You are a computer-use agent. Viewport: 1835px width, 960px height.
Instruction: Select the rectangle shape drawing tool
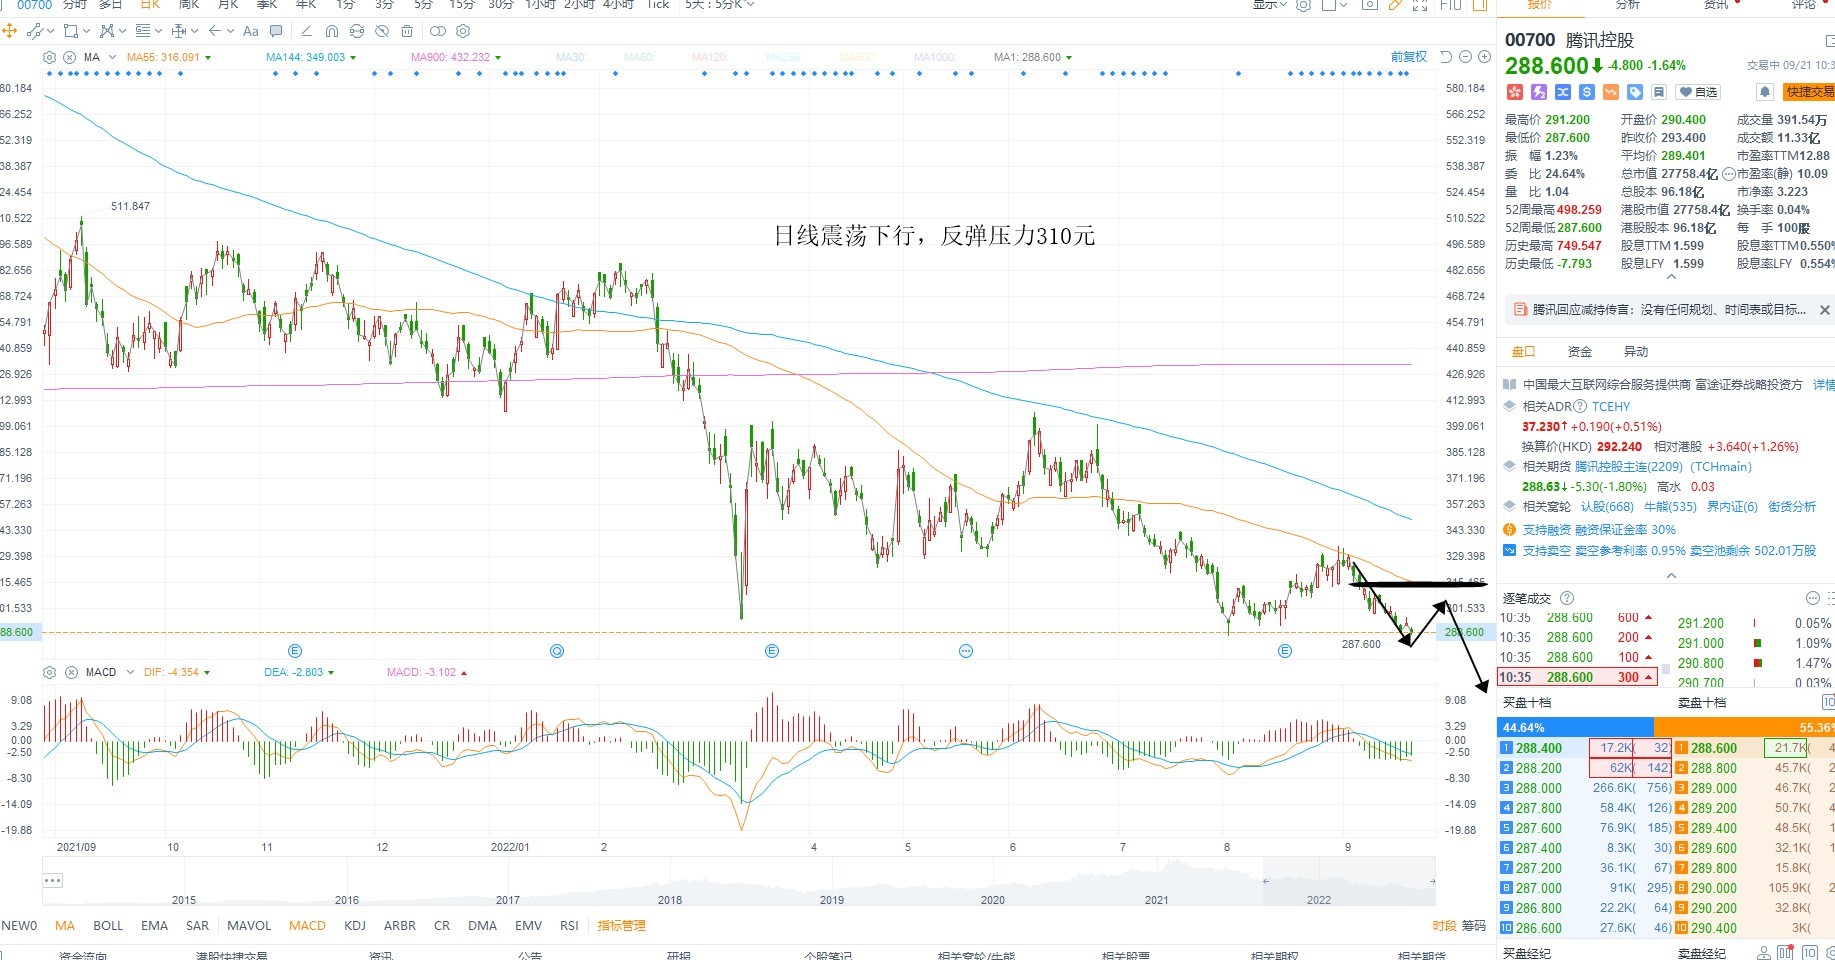point(71,31)
